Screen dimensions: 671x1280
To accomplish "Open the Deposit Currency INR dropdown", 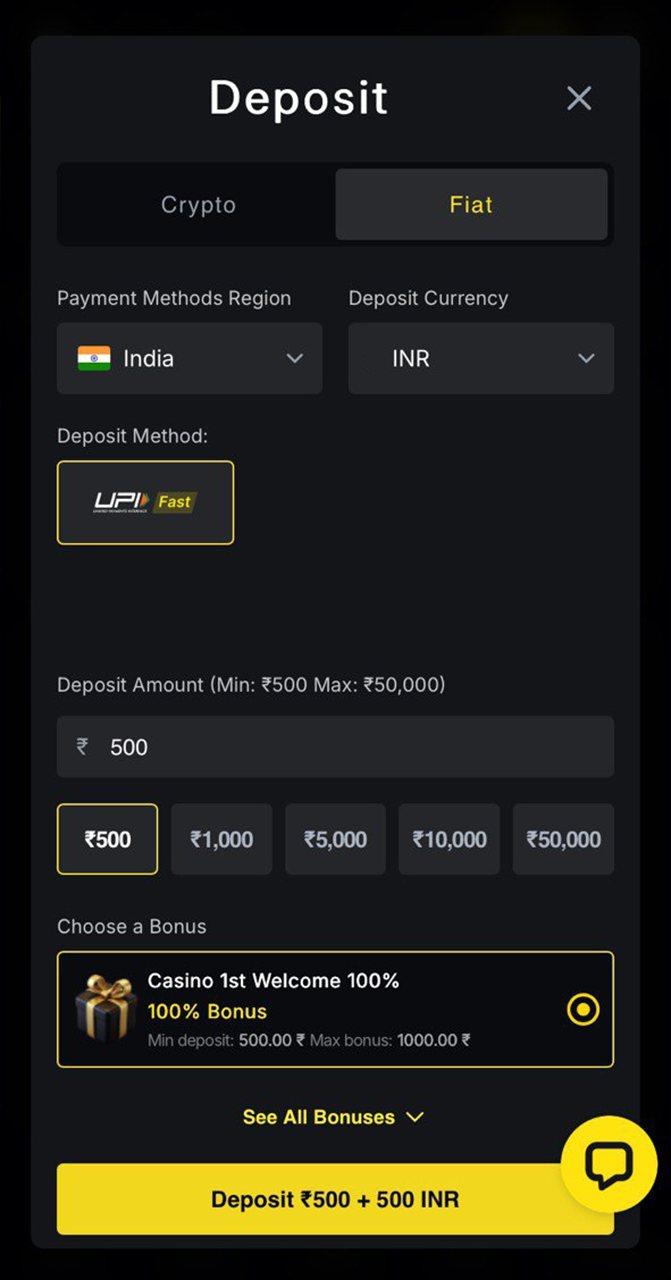I will click(x=481, y=358).
